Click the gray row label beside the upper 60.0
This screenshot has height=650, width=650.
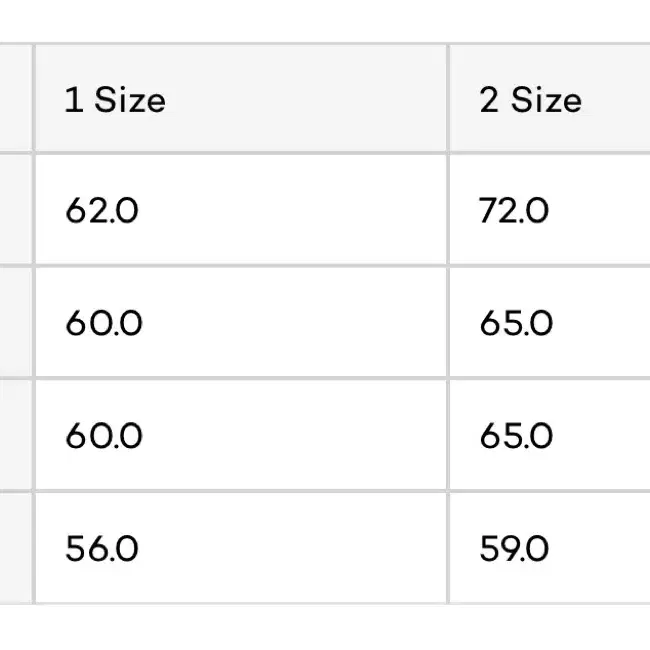click(x=16, y=323)
